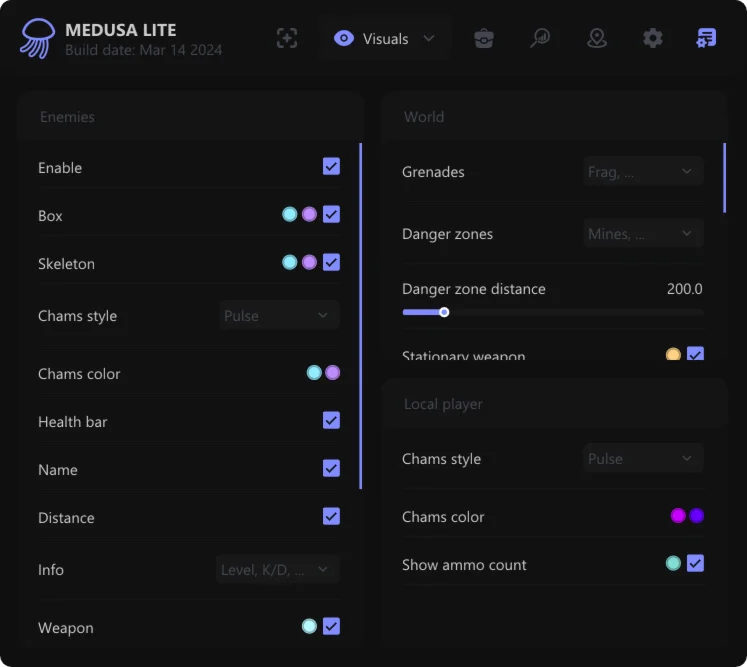Toggle the Distance checkbox
The width and height of the screenshot is (747, 667).
point(331,516)
